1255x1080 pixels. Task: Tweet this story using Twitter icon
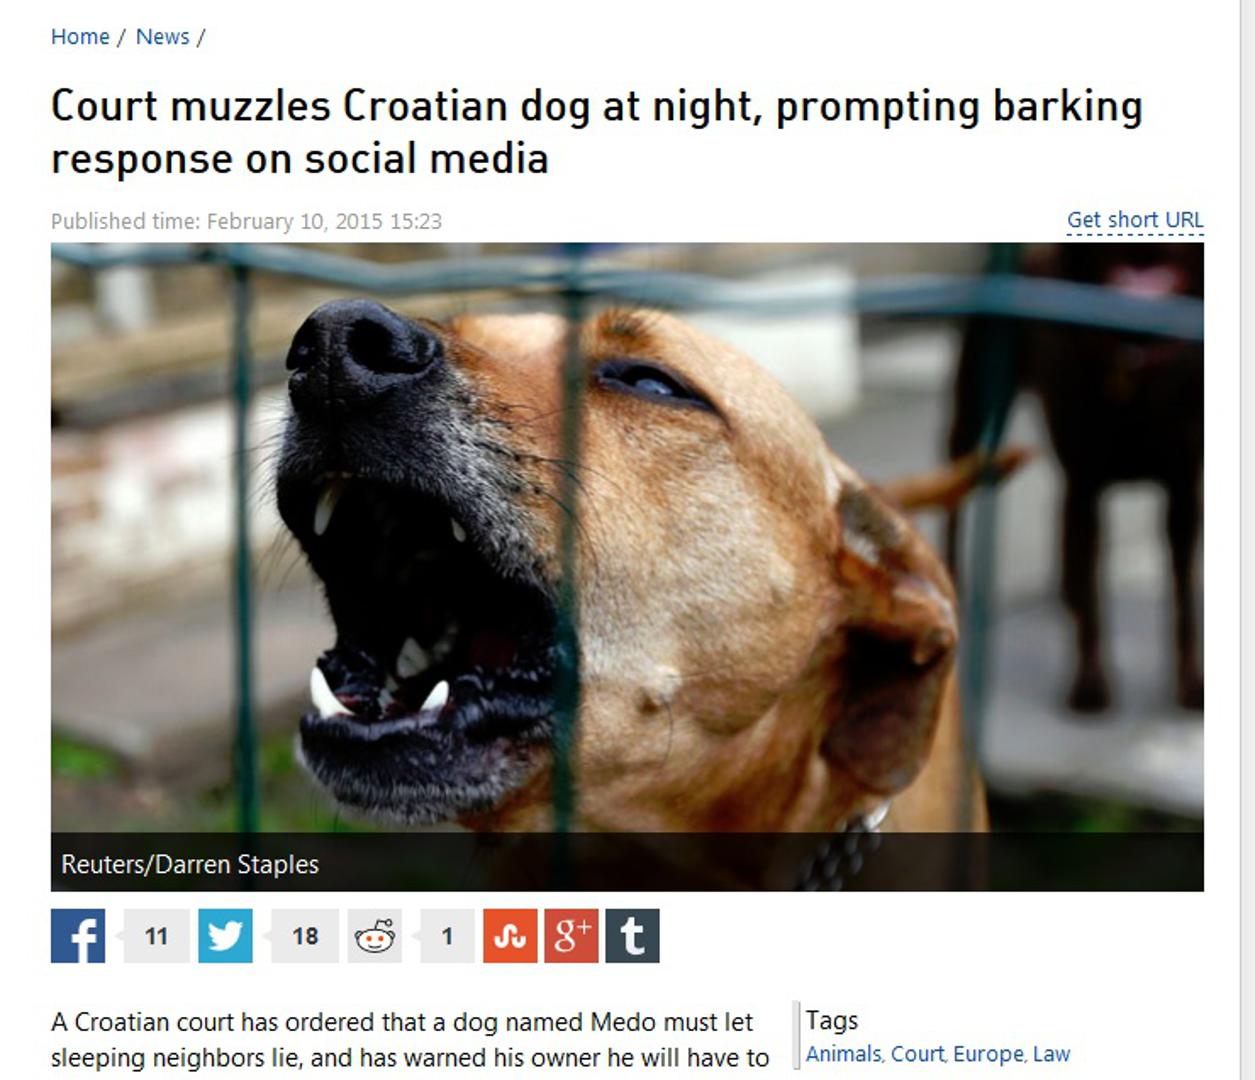click(225, 936)
